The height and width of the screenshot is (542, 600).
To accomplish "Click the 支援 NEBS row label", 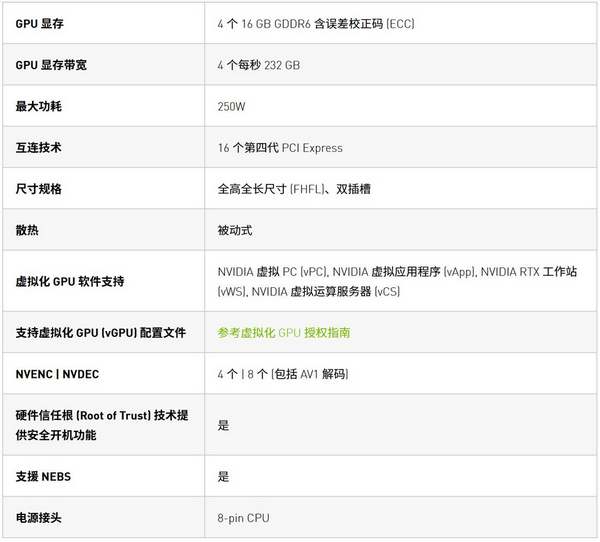I will click(44, 476).
